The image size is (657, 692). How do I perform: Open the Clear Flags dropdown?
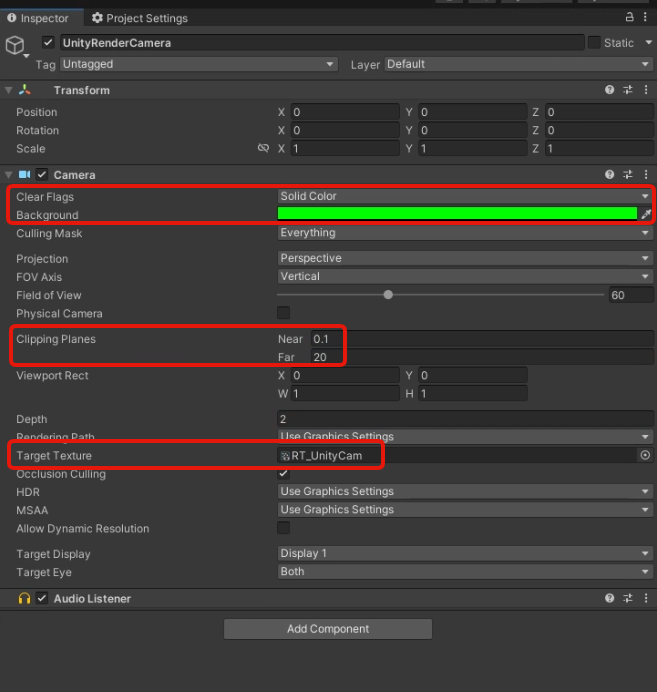464,196
